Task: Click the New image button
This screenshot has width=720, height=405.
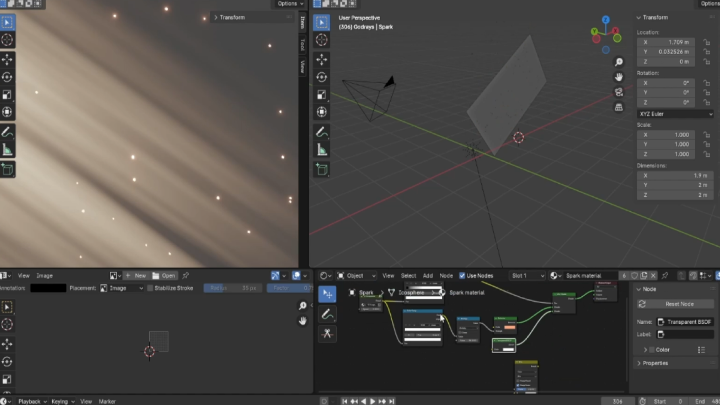Action: [x=135, y=276]
